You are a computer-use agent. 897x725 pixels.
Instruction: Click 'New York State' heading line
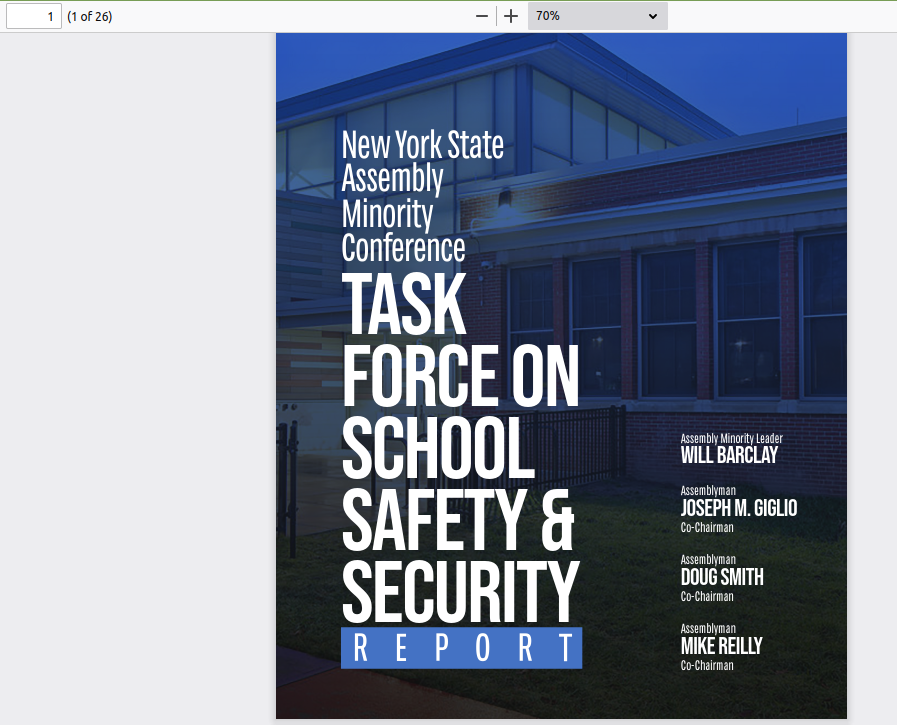click(423, 144)
